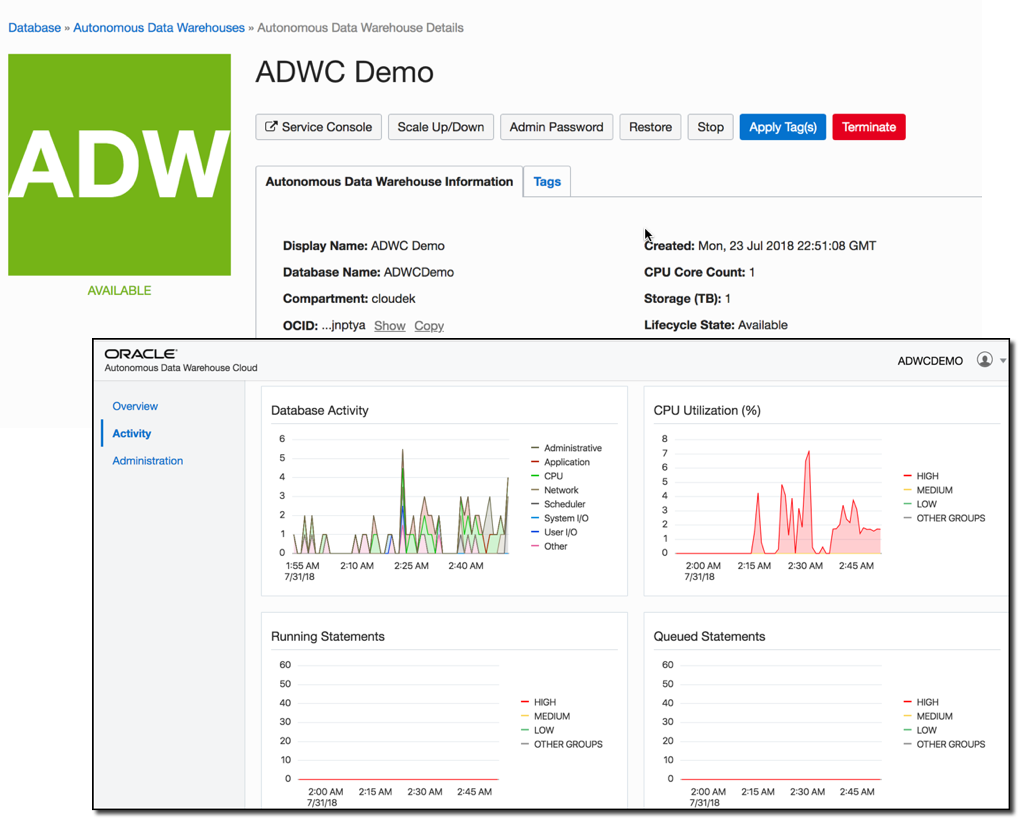The image size is (1018, 818).
Task: Terminate the data warehouse
Action: pos(868,127)
